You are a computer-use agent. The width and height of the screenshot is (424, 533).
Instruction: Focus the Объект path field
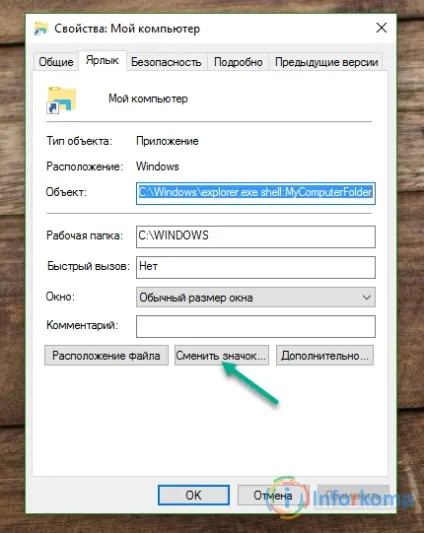tap(256, 193)
